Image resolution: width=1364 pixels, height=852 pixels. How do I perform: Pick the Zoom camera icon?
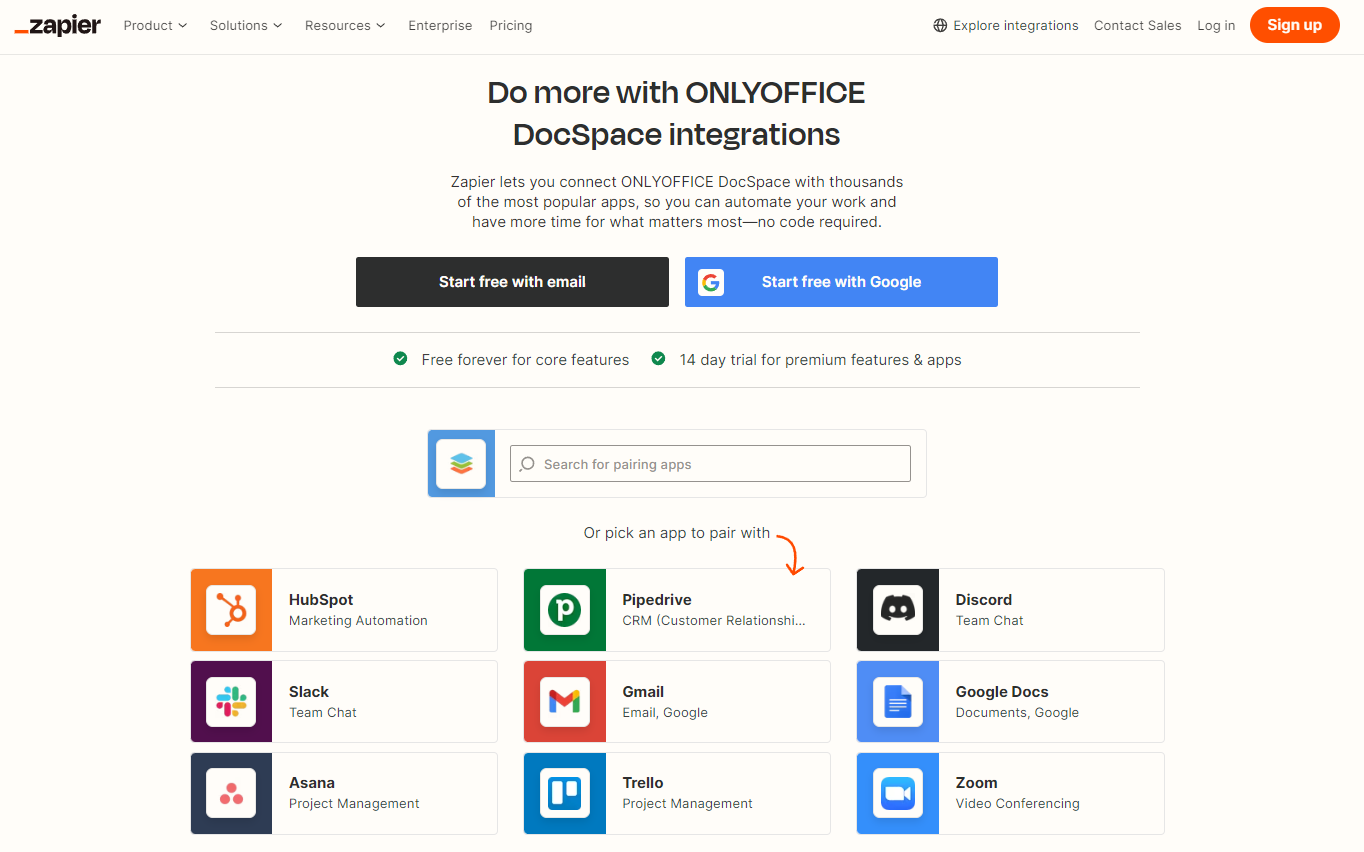897,793
